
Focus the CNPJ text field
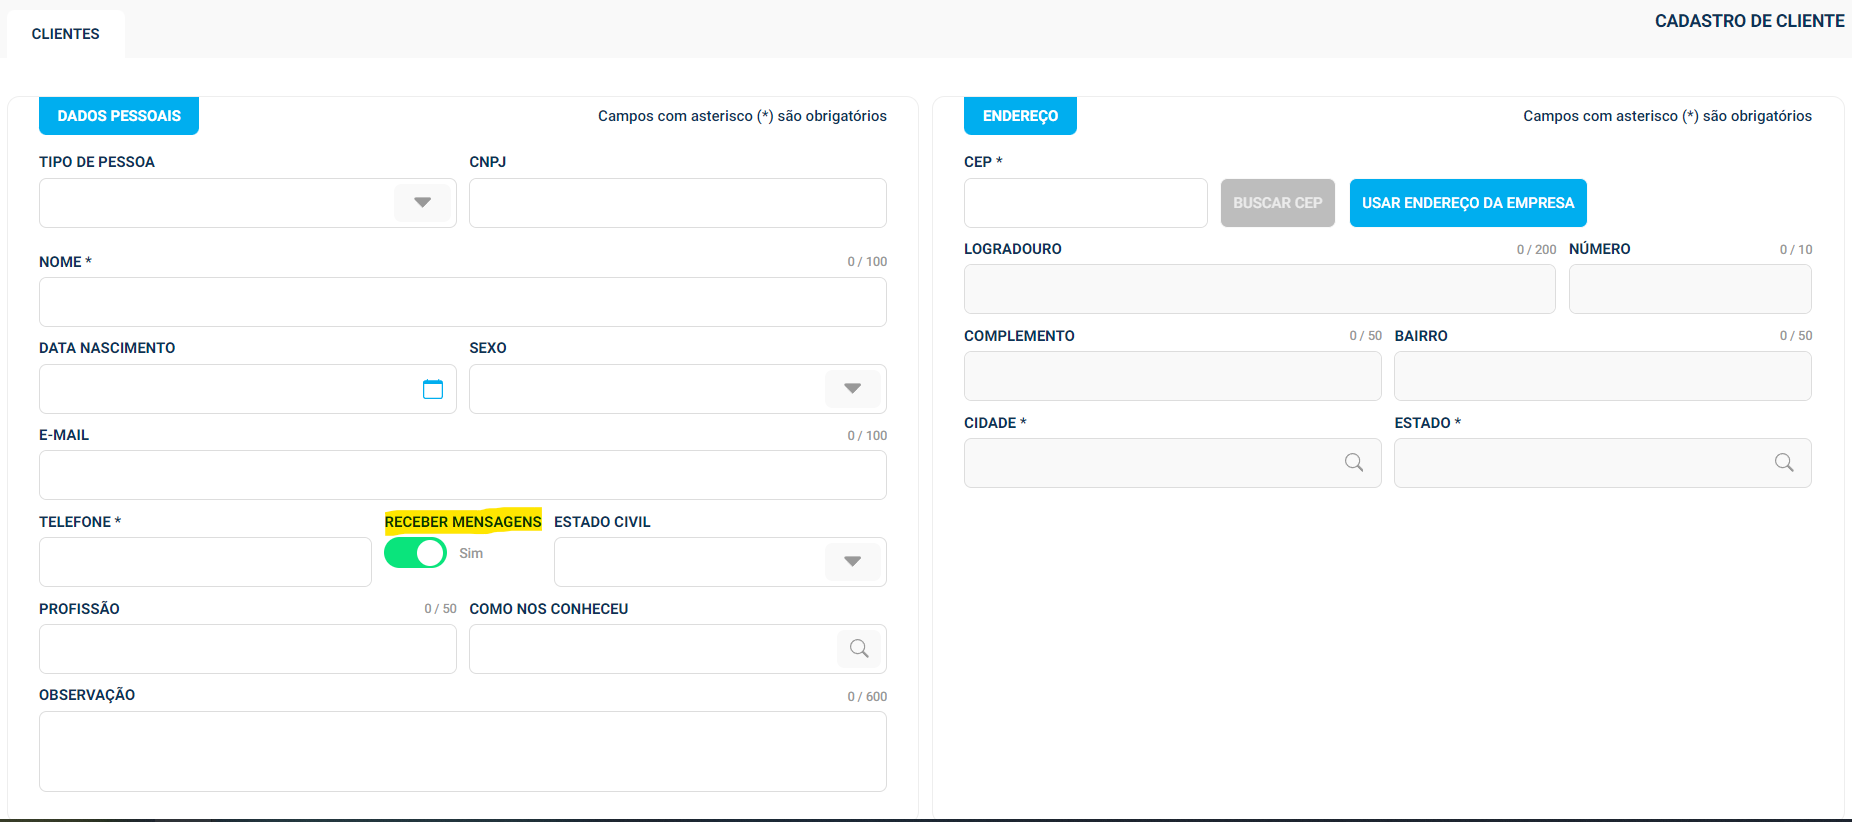pyautogui.click(x=677, y=203)
